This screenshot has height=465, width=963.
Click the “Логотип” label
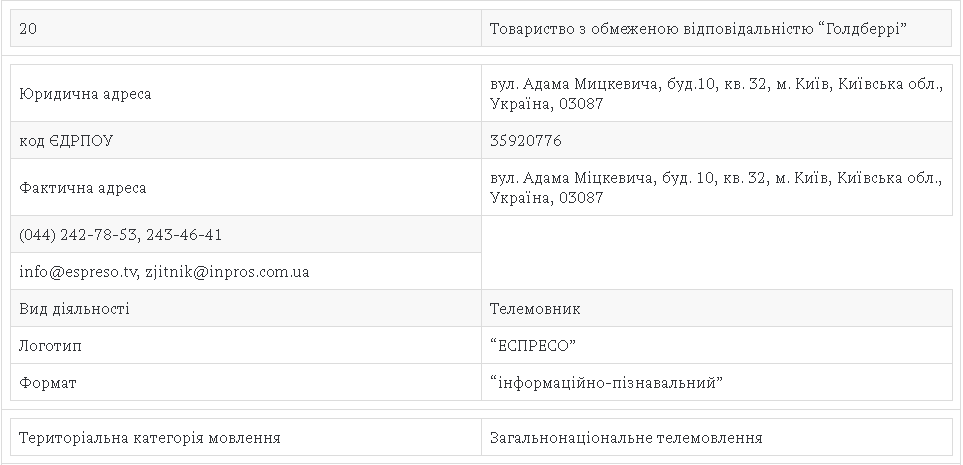[50, 346]
